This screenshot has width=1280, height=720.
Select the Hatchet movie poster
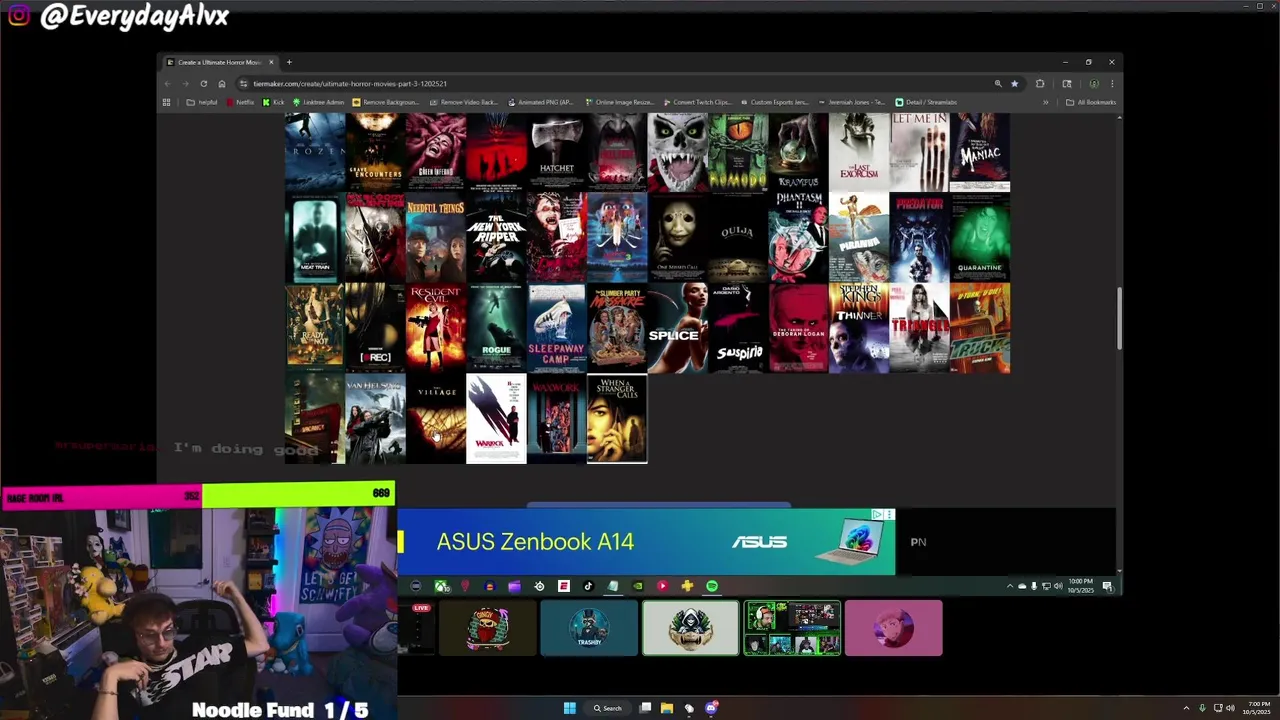click(x=557, y=152)
